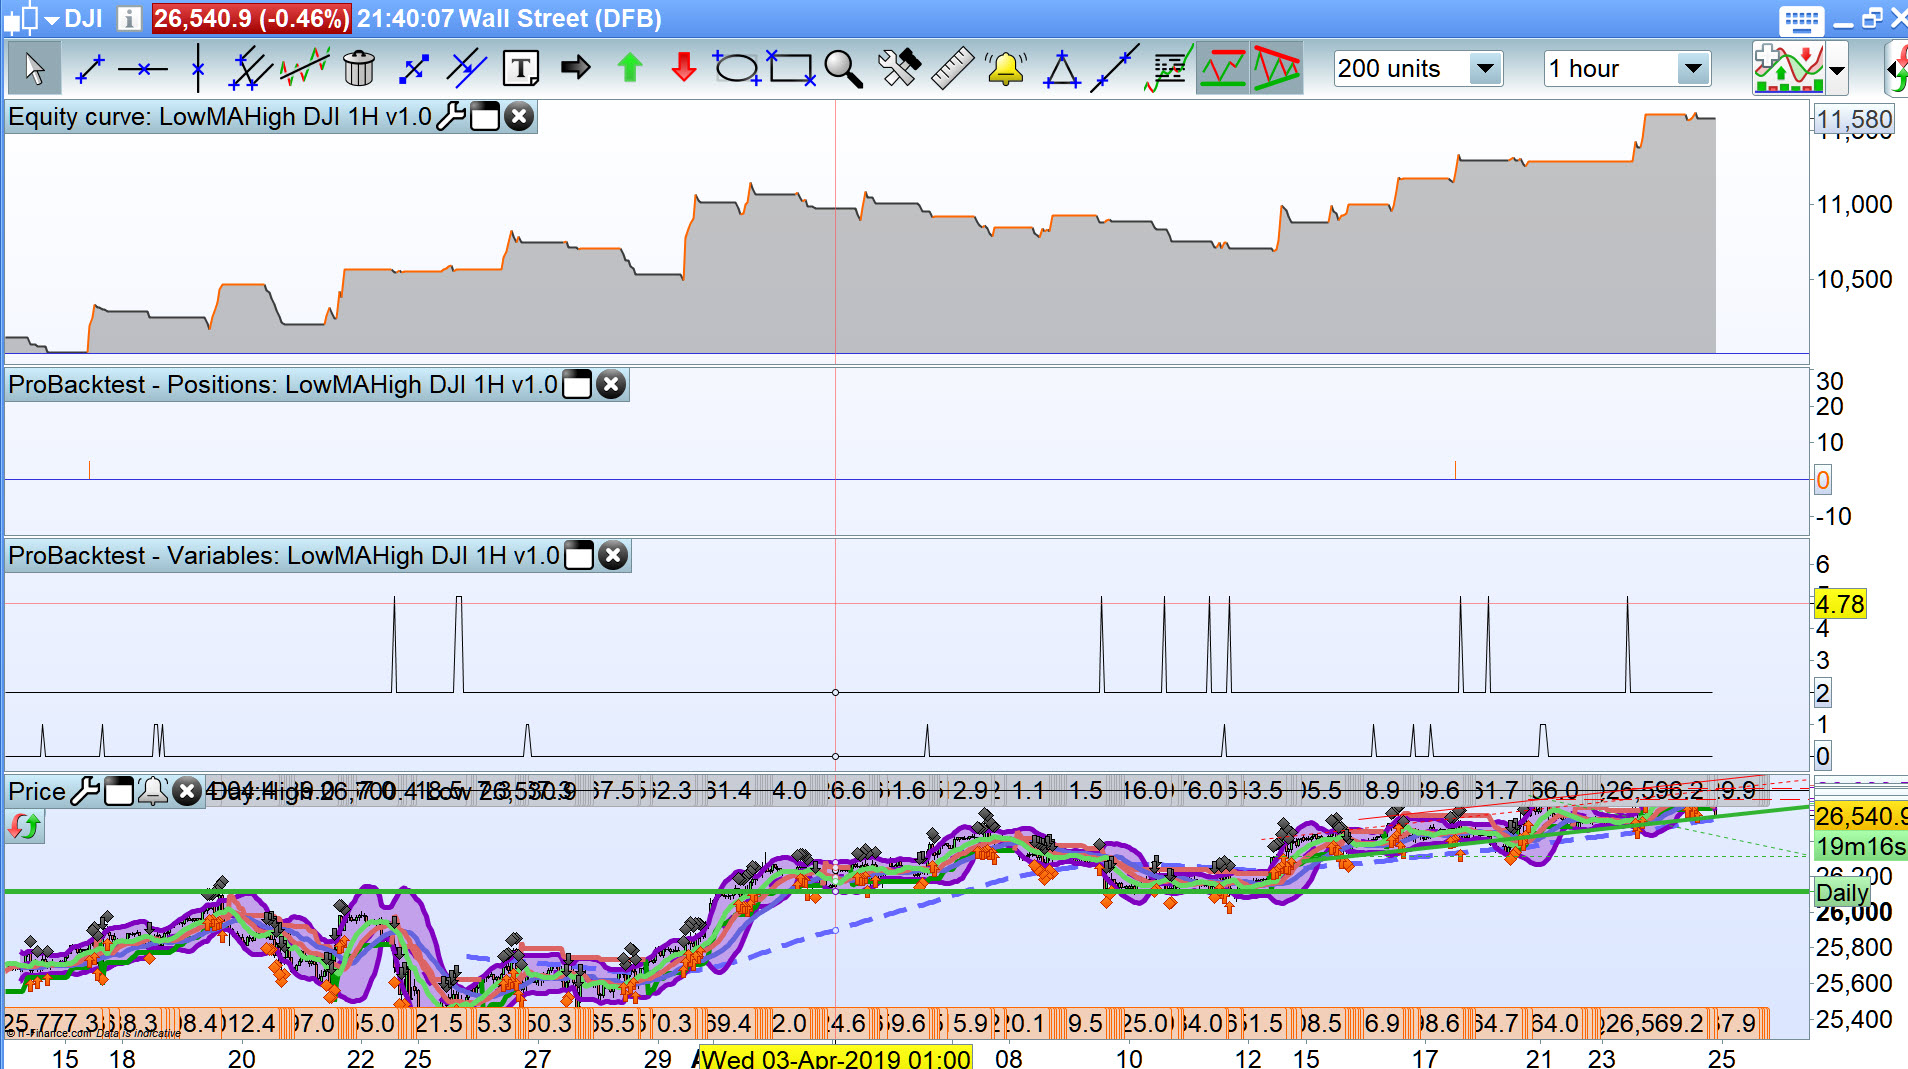Create an alert with the bell tool
The image size is (1908, 1069).
click(1006, 68)
